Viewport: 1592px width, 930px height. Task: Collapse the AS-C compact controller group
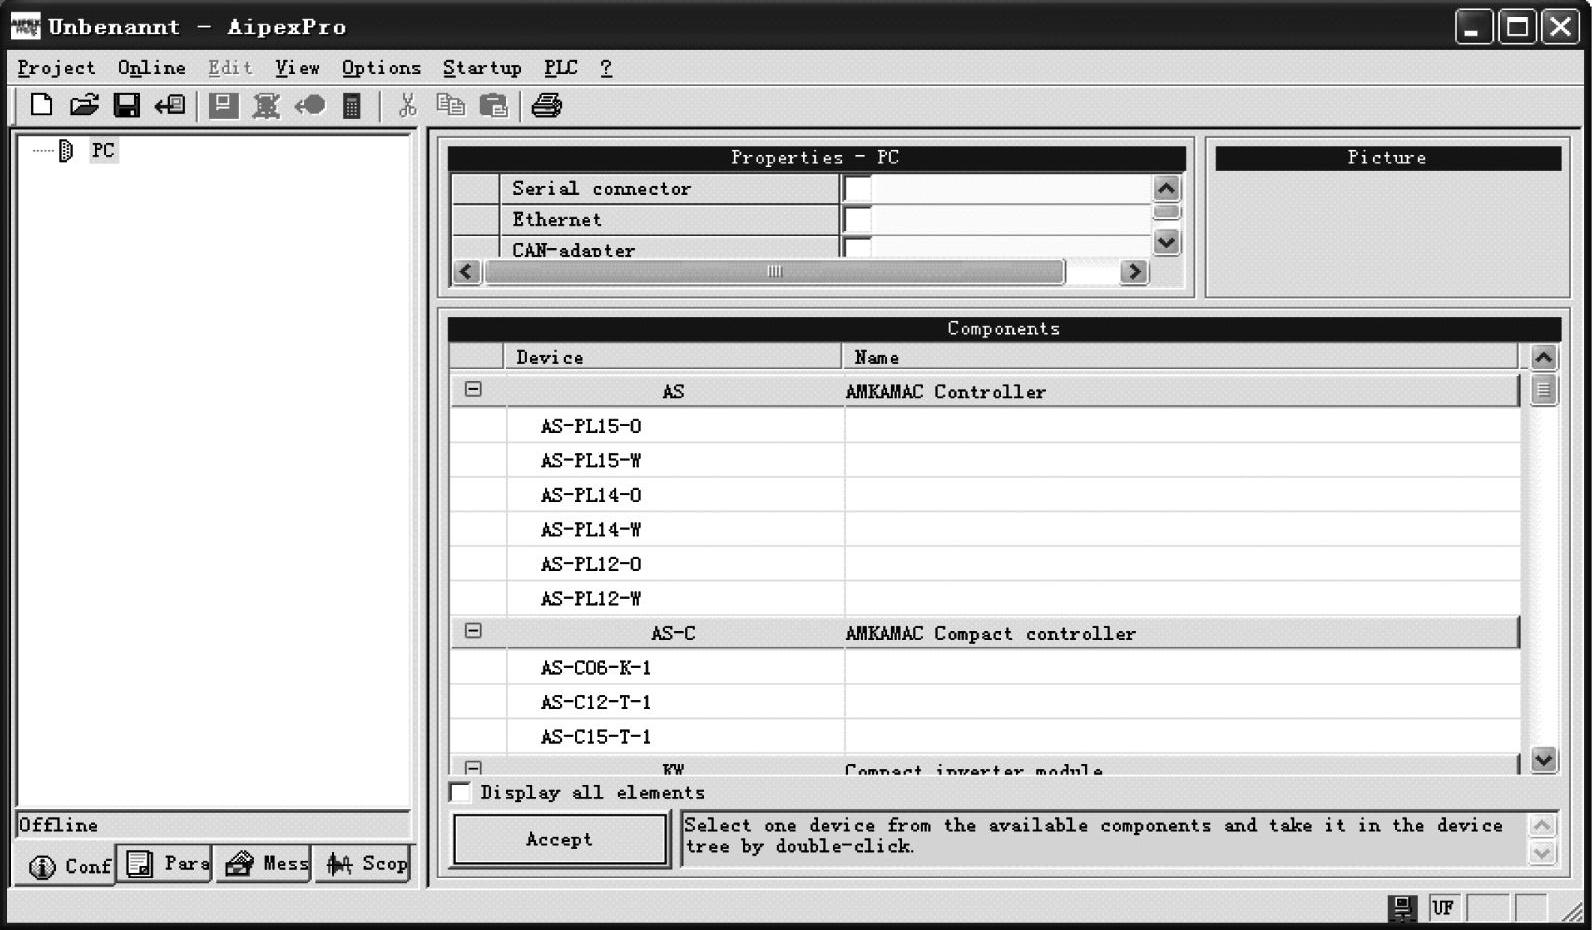[x=473, y=631]
